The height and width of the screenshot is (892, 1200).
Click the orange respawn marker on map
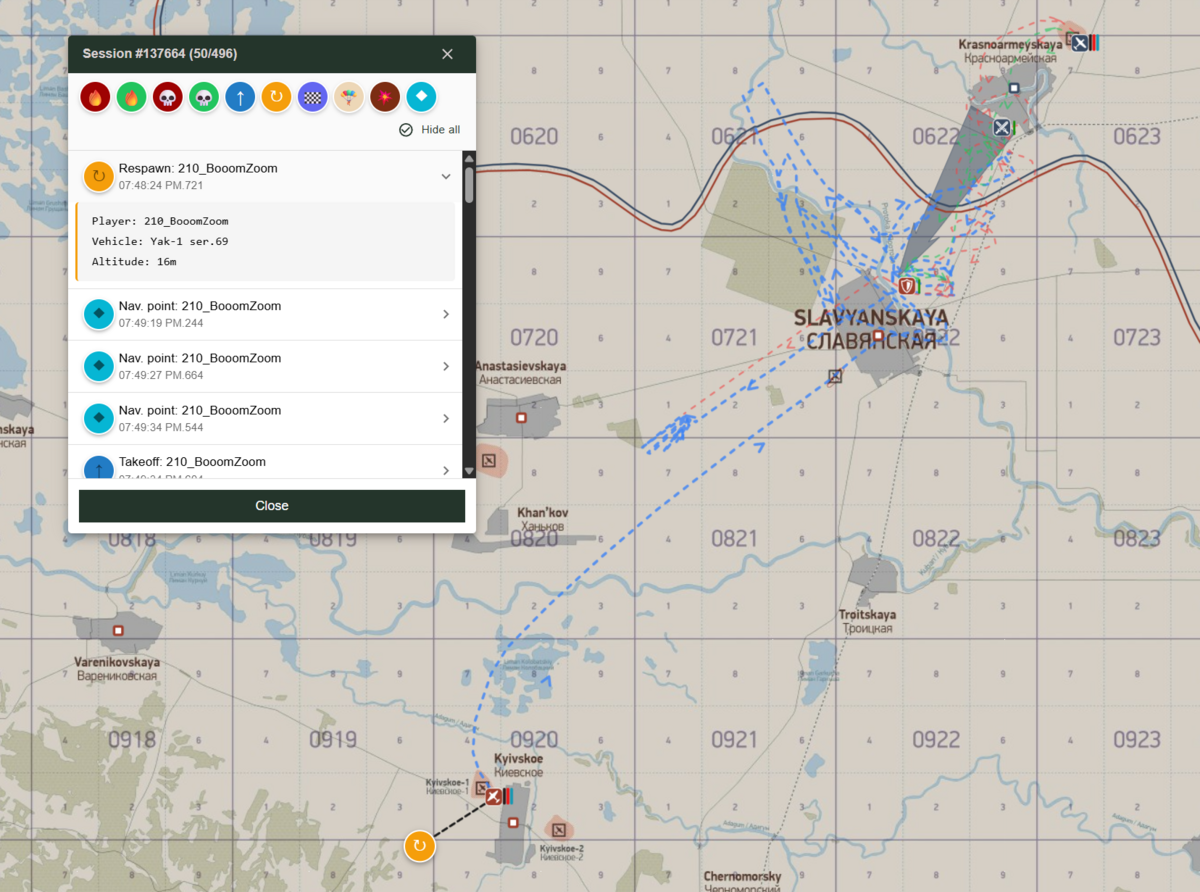coord(419,846)
